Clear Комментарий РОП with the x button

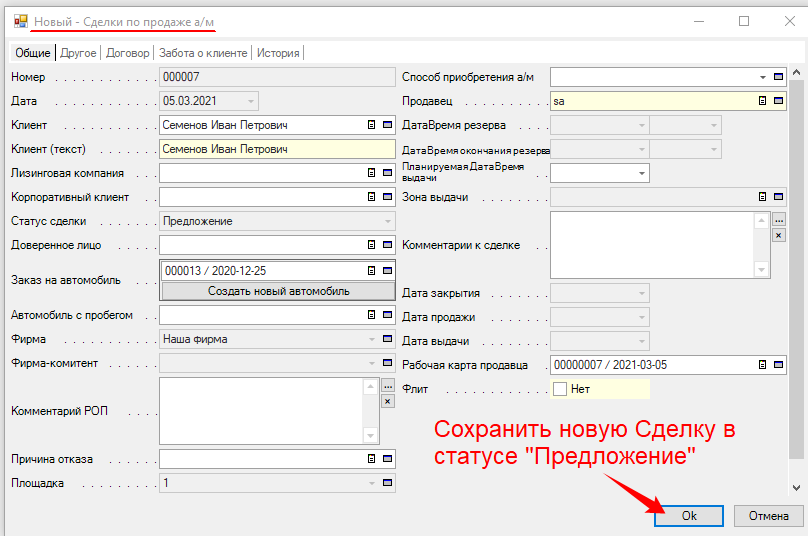388,401
